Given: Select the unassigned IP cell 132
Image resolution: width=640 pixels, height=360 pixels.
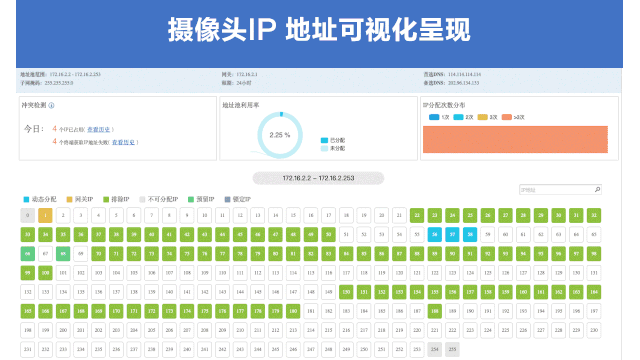Looking at the screenshot, I should coord(28,292).
